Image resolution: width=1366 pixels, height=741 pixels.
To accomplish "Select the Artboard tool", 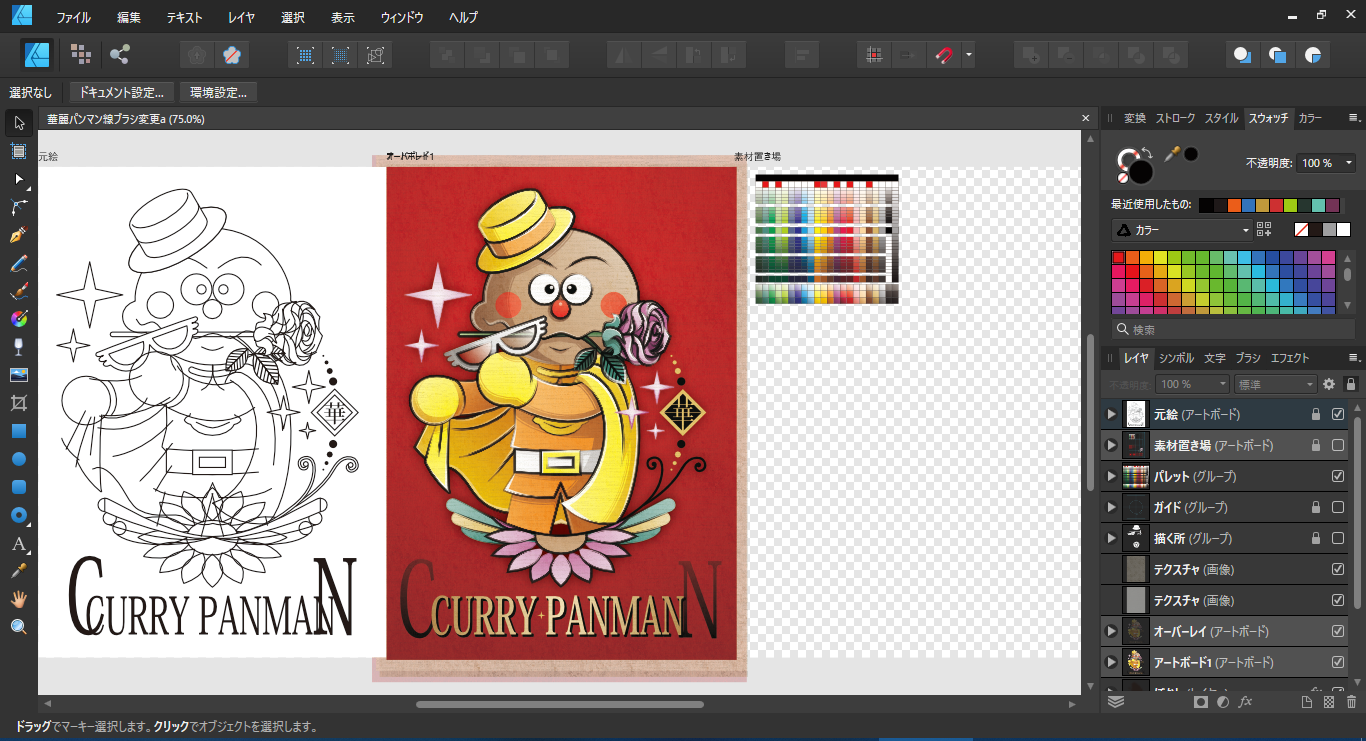I will point(18,151).
